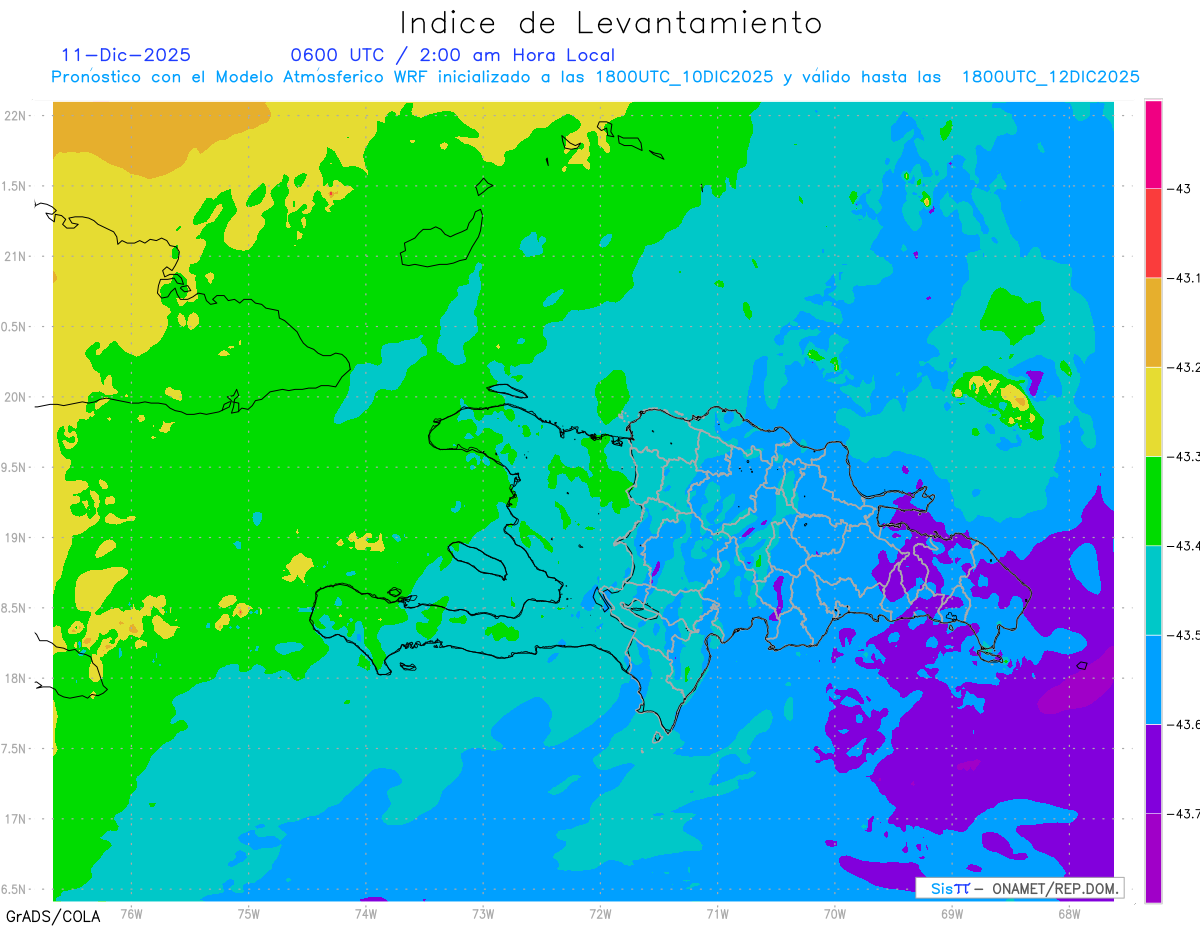Click the '76W' longitude label
Image resolution: width=1200 pixels, height=927 pixels.
(132, 913)
